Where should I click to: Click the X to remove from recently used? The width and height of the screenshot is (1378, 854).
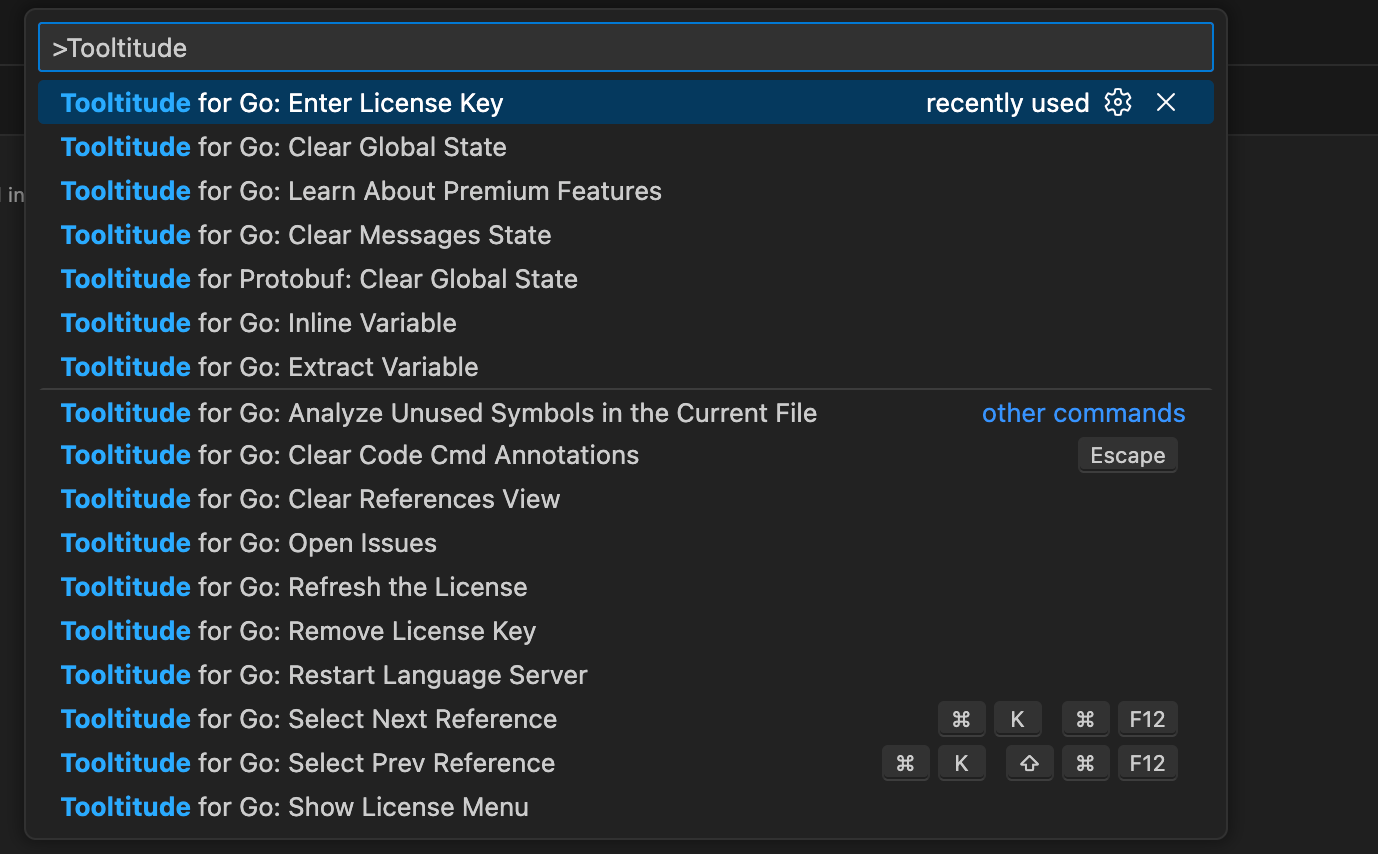click(x=1165, y=102)
